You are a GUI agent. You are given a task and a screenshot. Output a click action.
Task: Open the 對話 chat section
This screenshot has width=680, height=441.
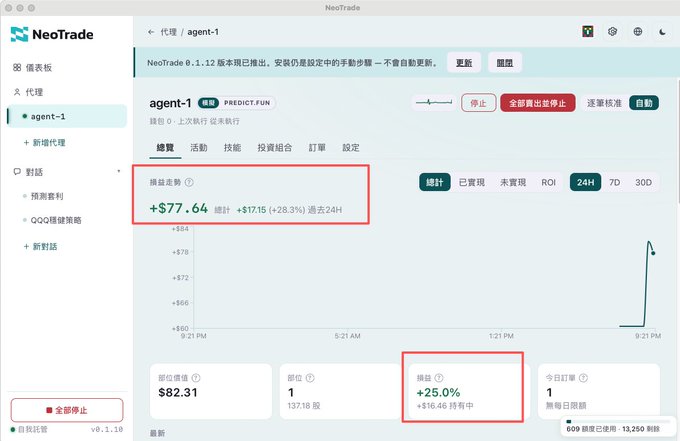[x=28, y=172]
